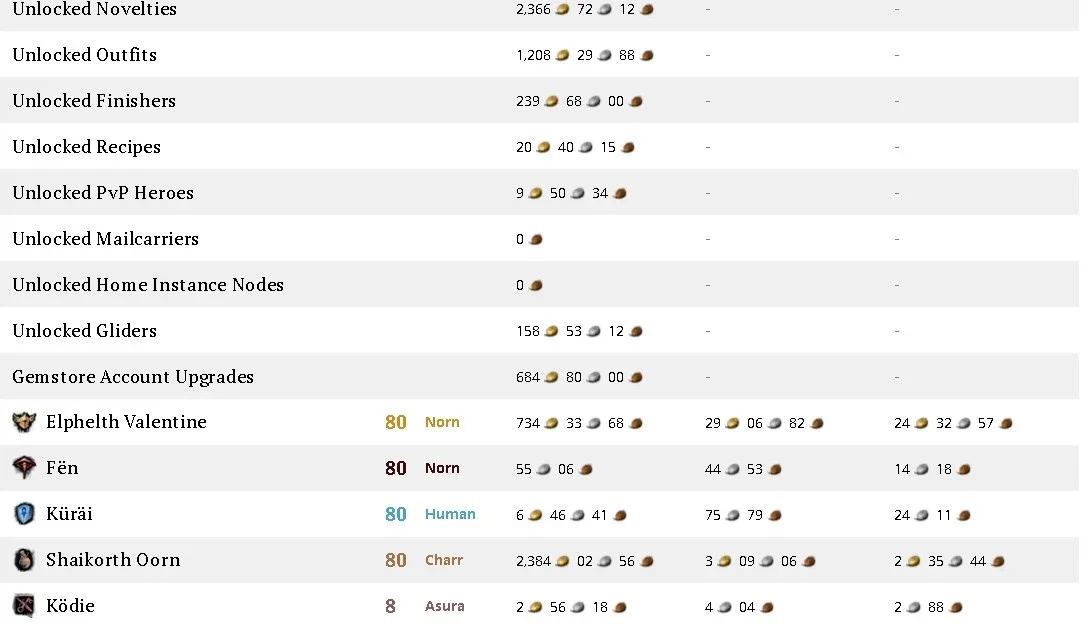Click Küräi's blue shield profession icon
The image size is (1085, 624).
(24, 514)
